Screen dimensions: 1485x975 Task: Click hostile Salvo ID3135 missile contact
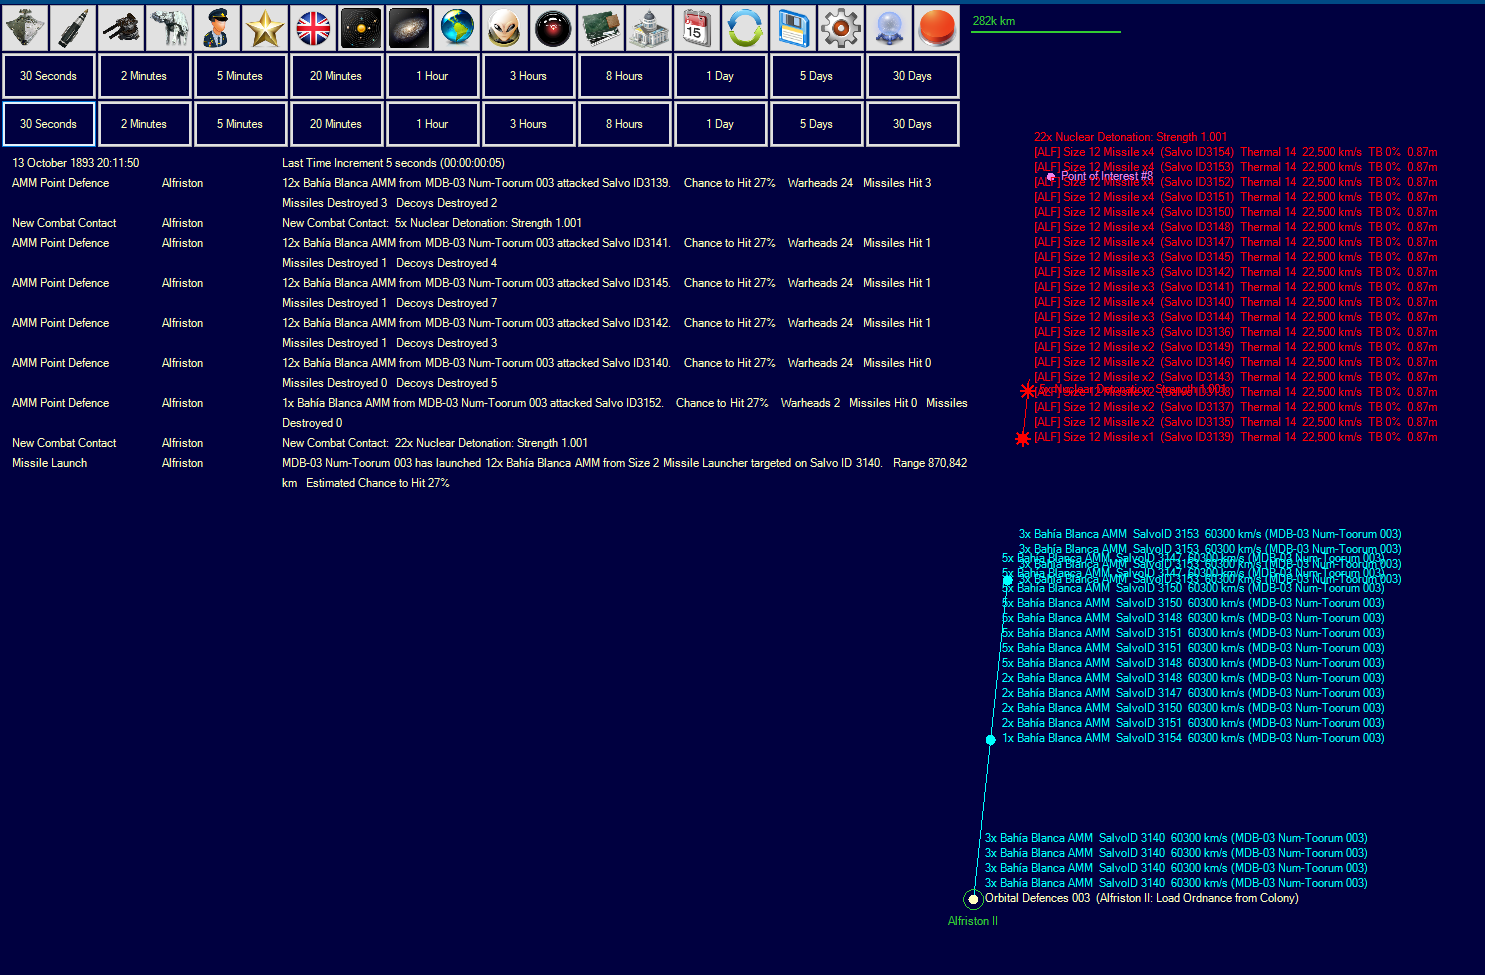(x=1236, y=422)
